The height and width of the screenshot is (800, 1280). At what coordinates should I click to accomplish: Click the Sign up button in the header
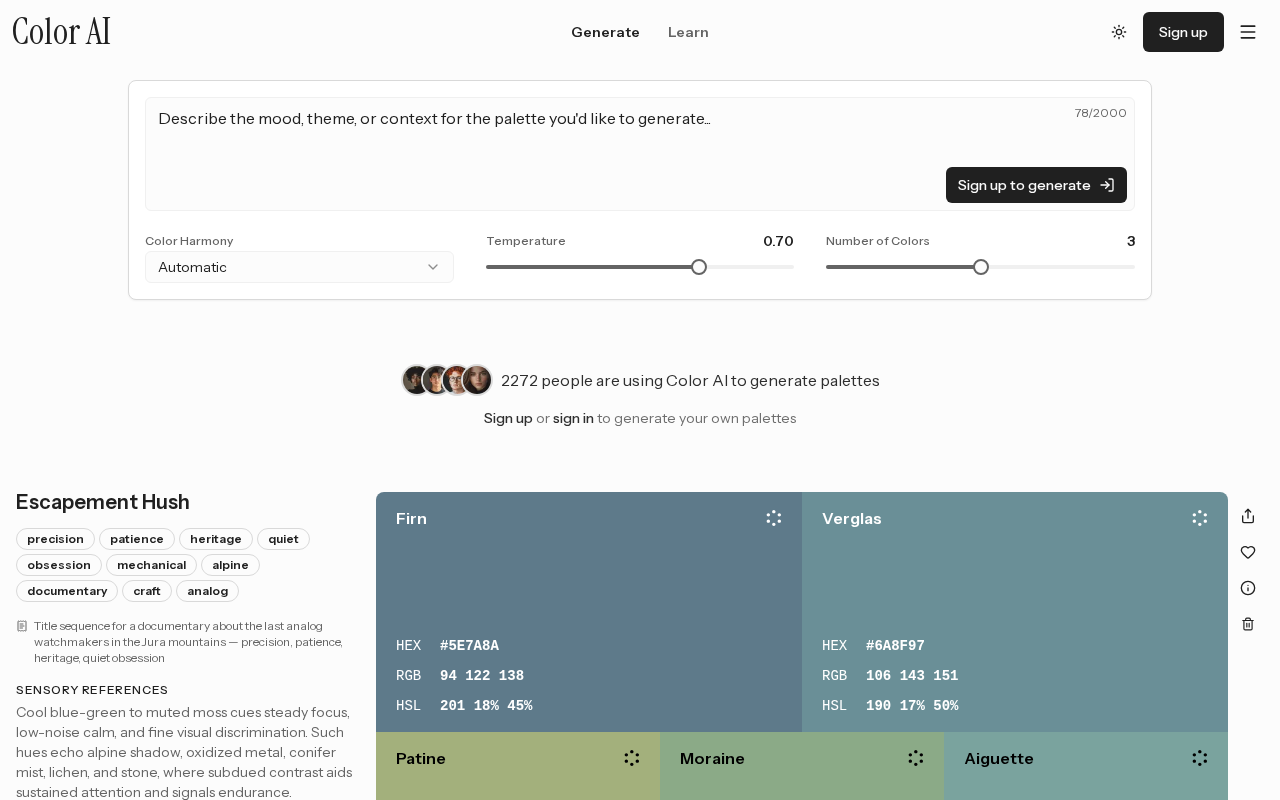(1183, 32)
